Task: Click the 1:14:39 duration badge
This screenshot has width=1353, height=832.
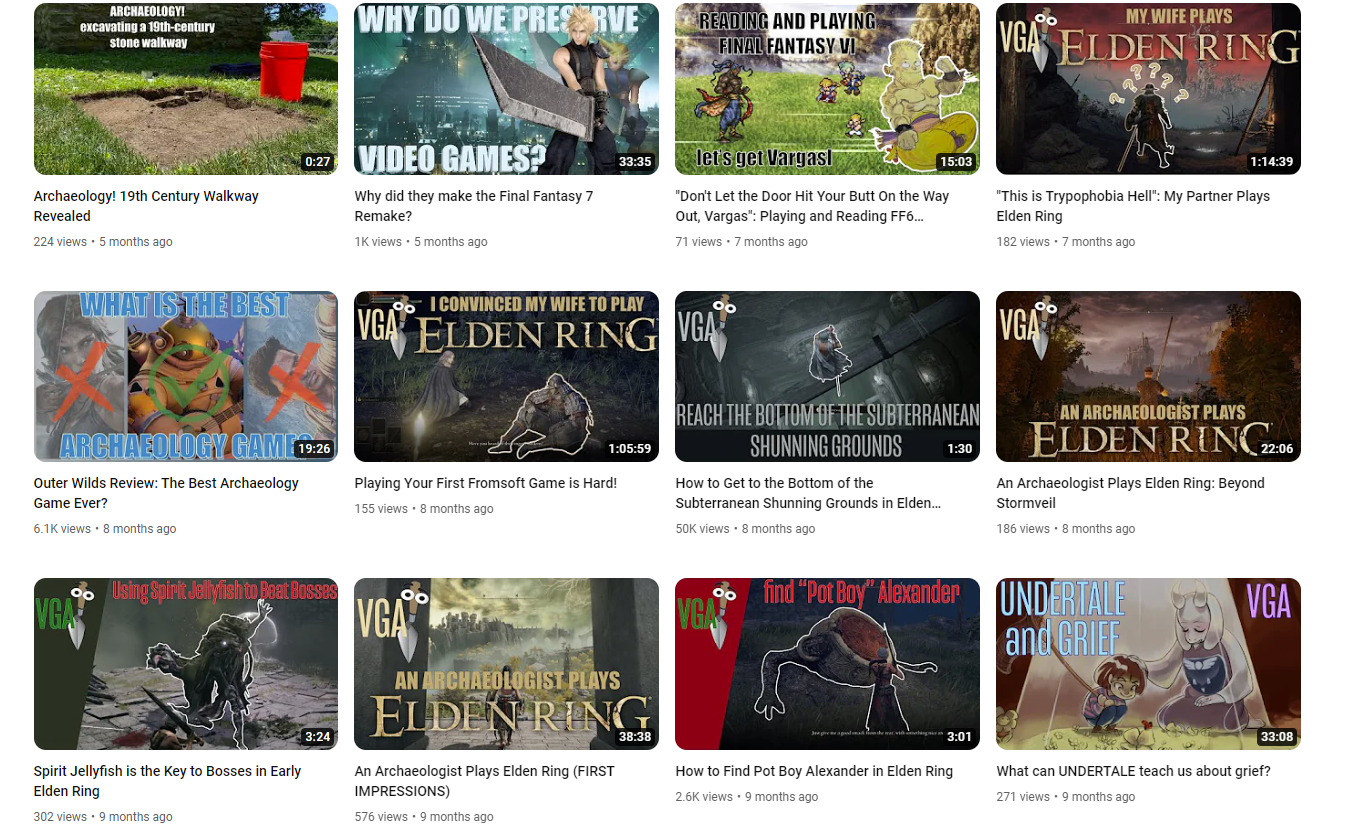Action: 1271,162
